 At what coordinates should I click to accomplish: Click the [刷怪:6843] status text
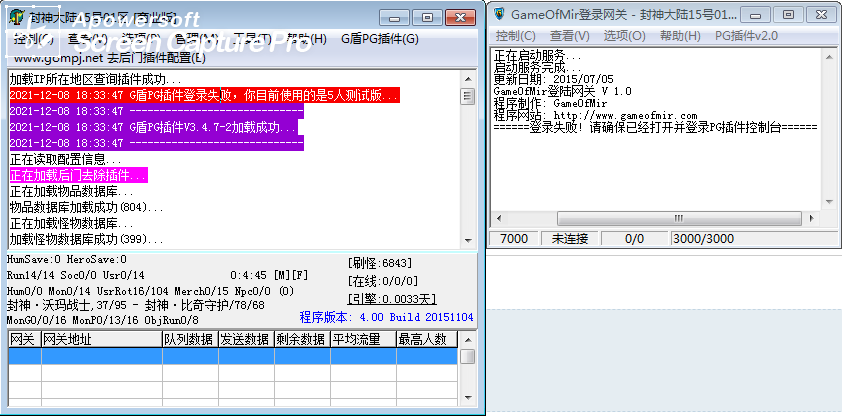coord(380,263)
